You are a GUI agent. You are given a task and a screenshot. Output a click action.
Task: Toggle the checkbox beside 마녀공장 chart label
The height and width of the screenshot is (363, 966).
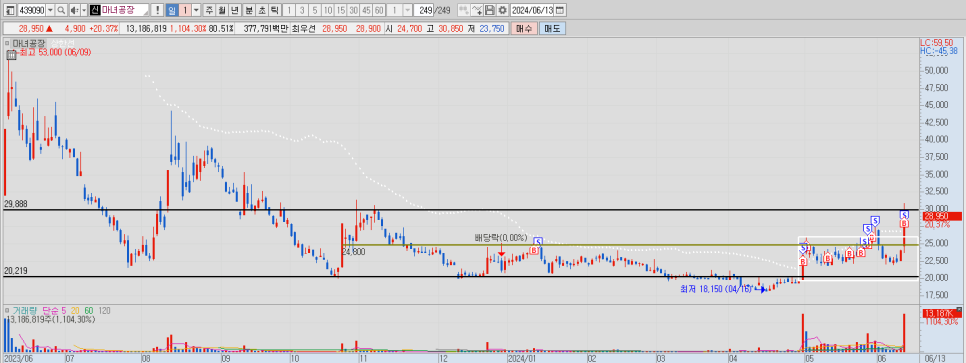pos(7,43)
